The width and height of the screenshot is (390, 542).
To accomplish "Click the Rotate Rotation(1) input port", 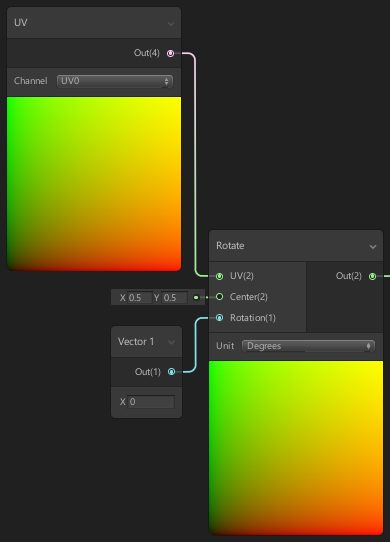I will tap(220, 318).
